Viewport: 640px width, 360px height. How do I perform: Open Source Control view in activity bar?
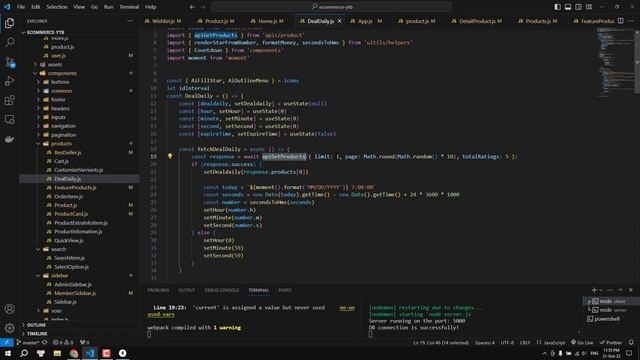click(x=9, y=62)
